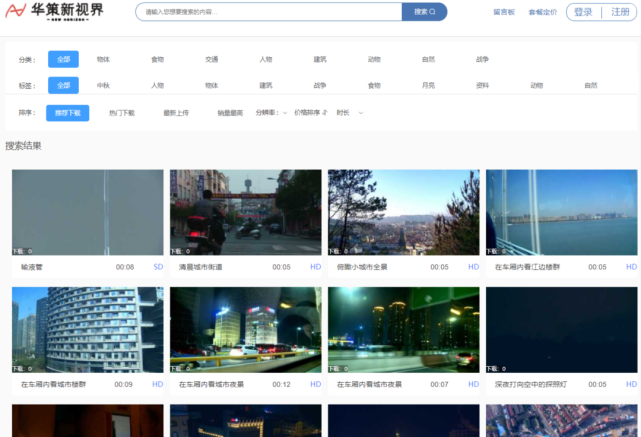Select 自然 in the 分类 row

click(428, 59)
